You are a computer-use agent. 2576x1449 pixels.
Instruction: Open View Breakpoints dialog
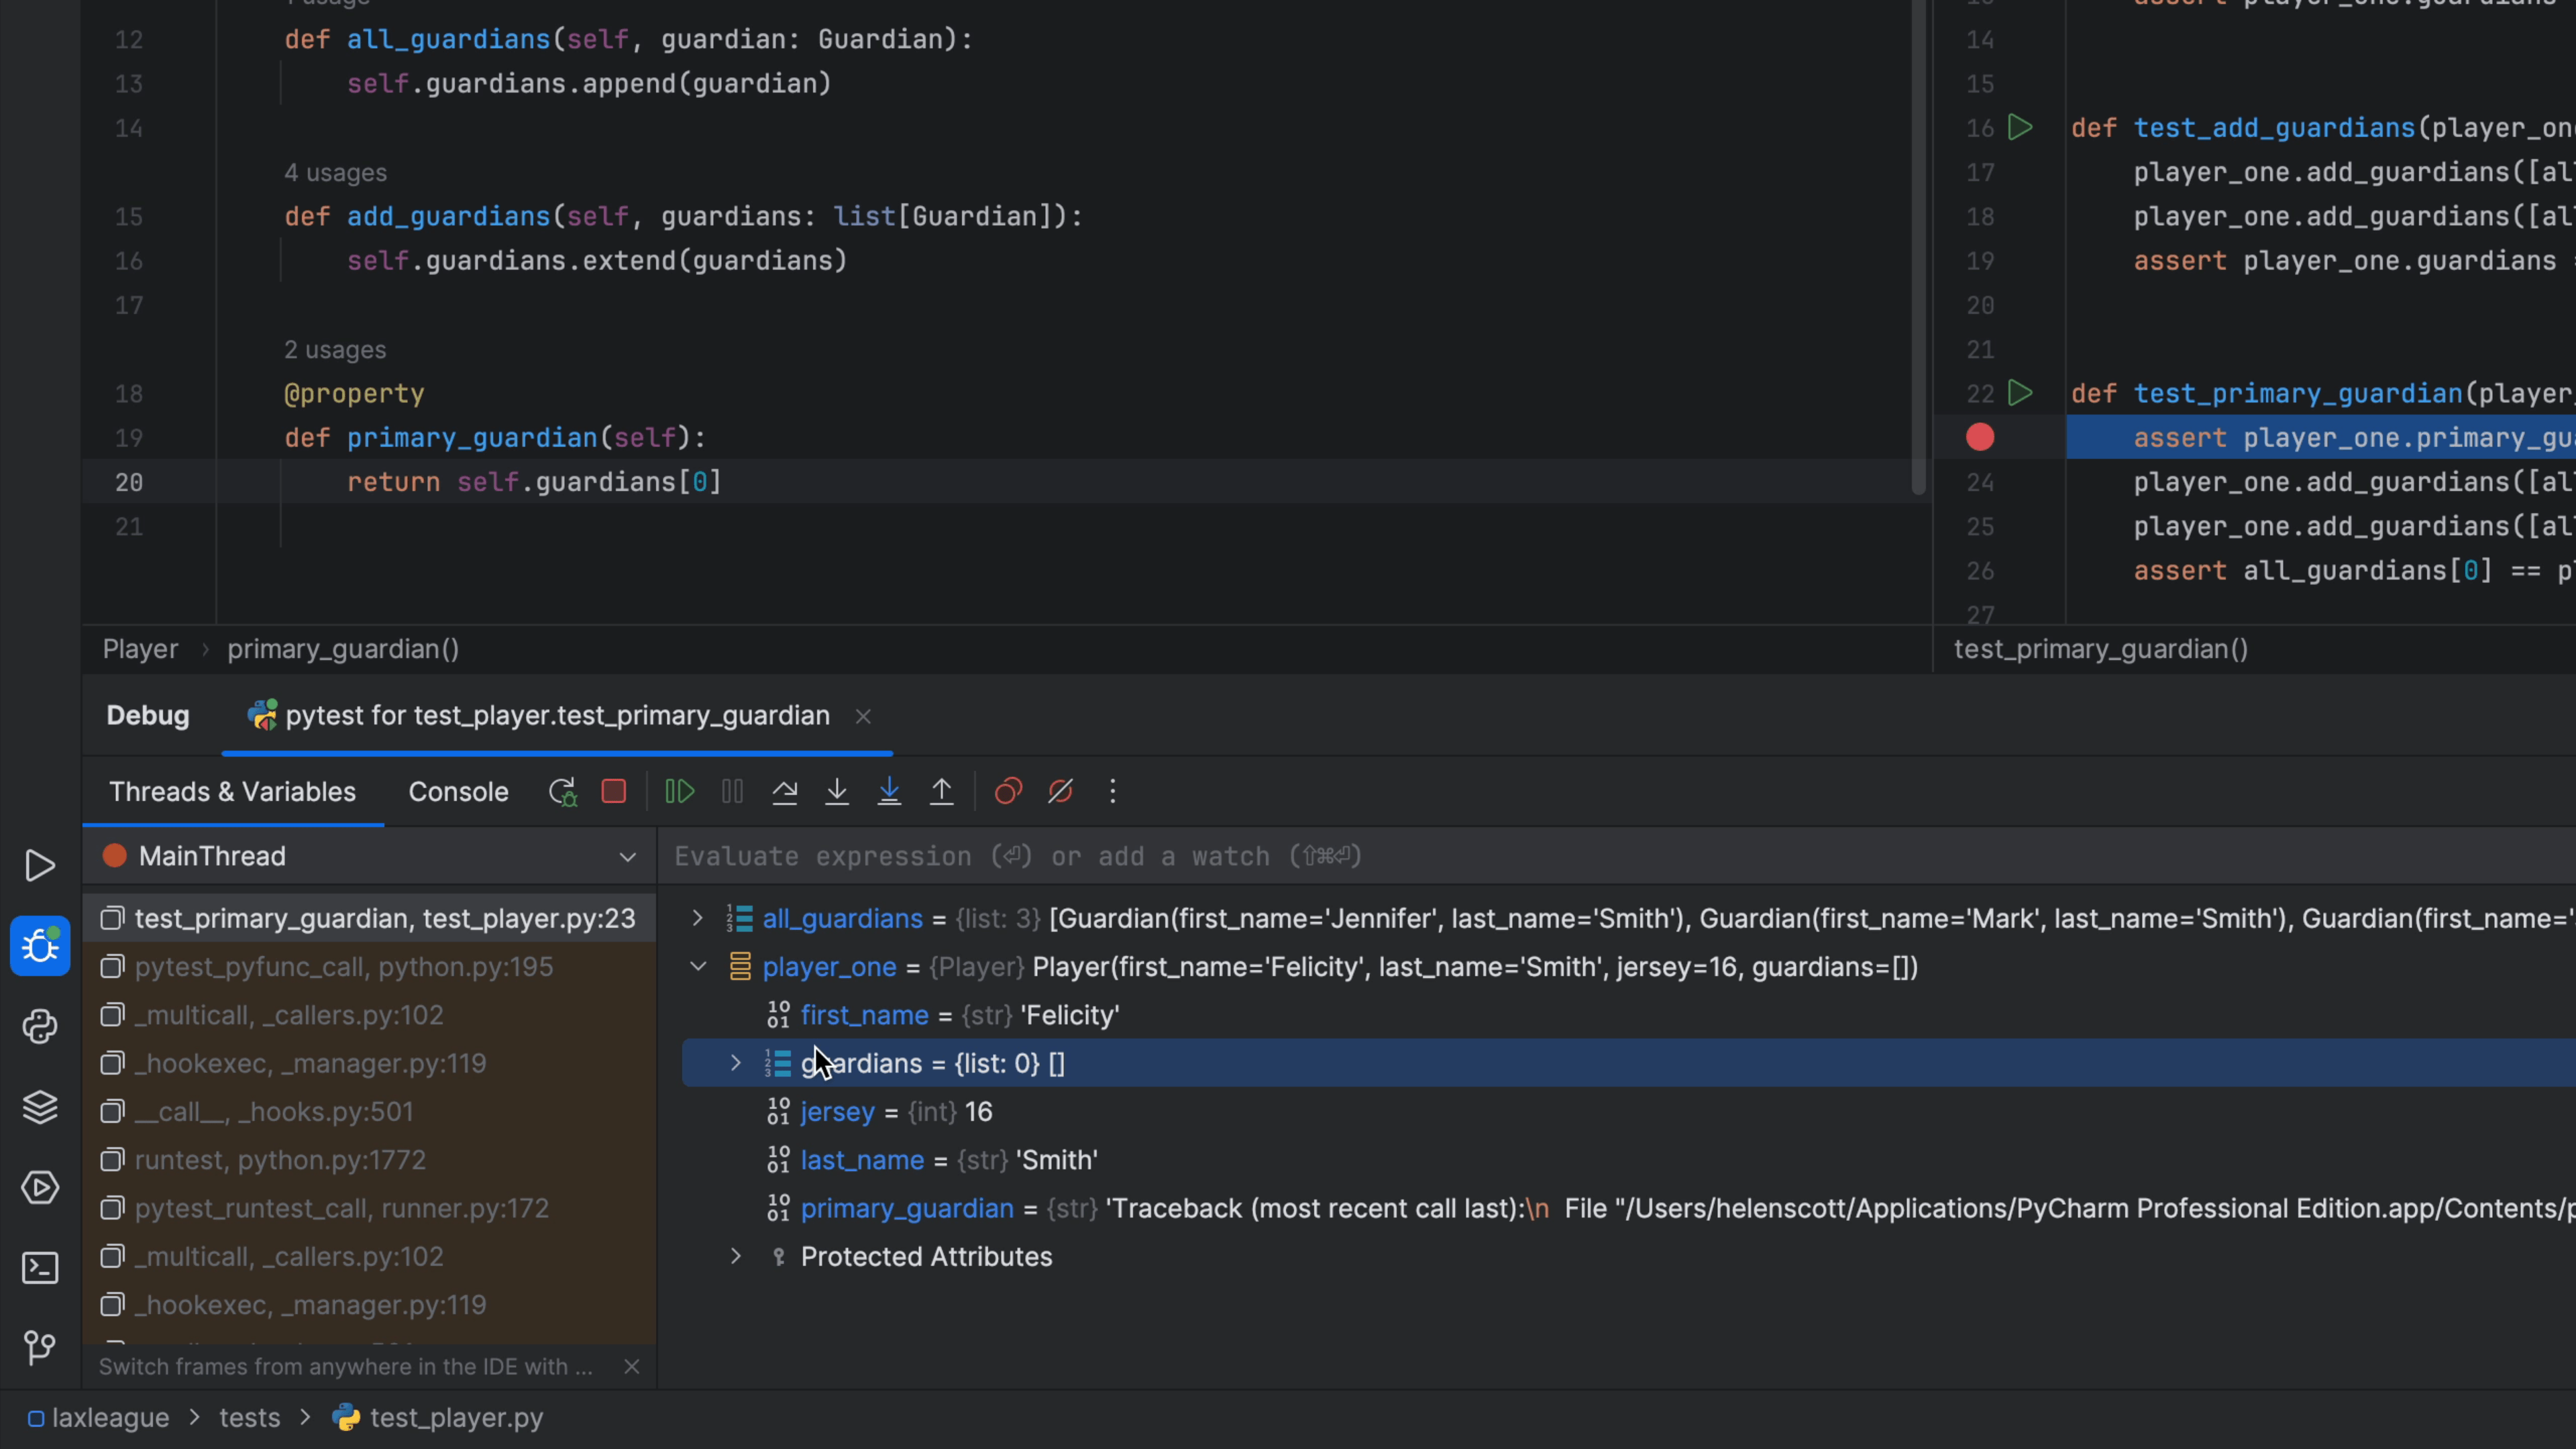(x=1008, y=792)
